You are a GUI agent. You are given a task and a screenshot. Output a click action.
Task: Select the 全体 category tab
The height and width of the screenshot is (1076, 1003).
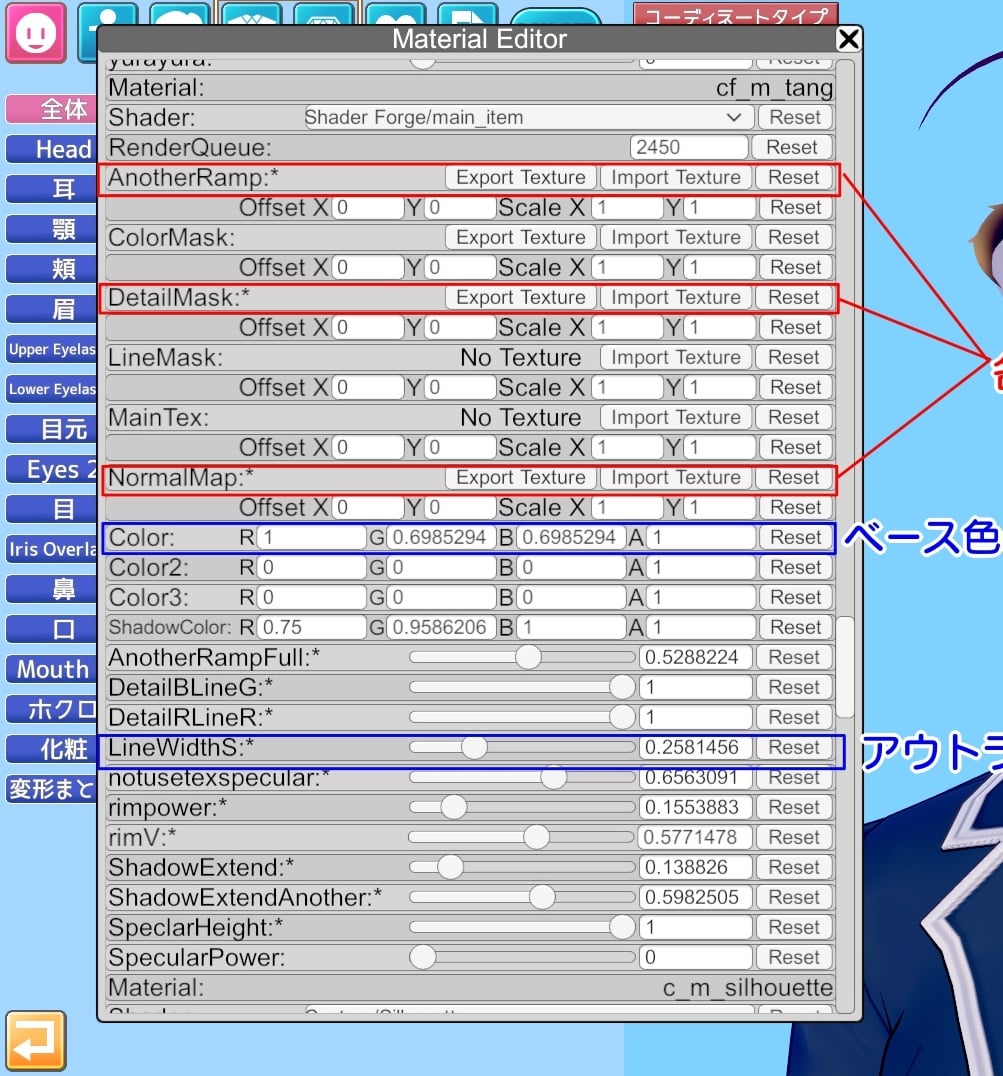pyautogui.click(x=52, y=109)
